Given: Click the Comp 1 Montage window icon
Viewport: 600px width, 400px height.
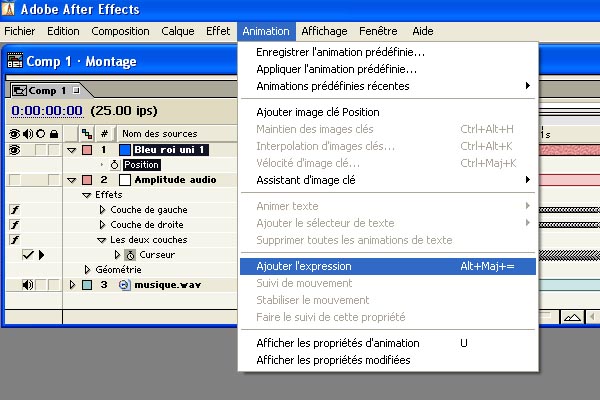Looking at the screenshot, I should coord(15,60).
